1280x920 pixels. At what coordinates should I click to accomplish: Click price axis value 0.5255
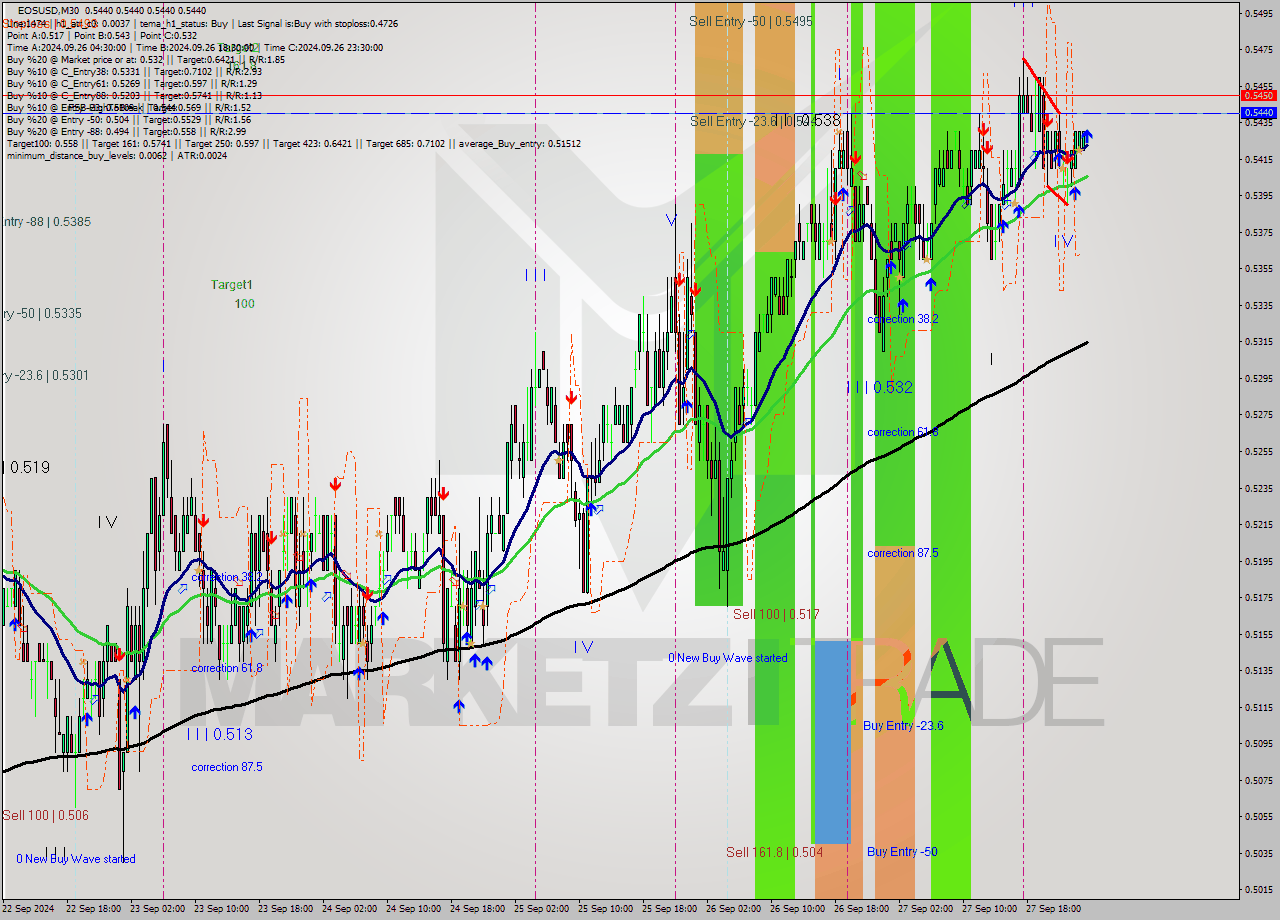click(1257, 451)
